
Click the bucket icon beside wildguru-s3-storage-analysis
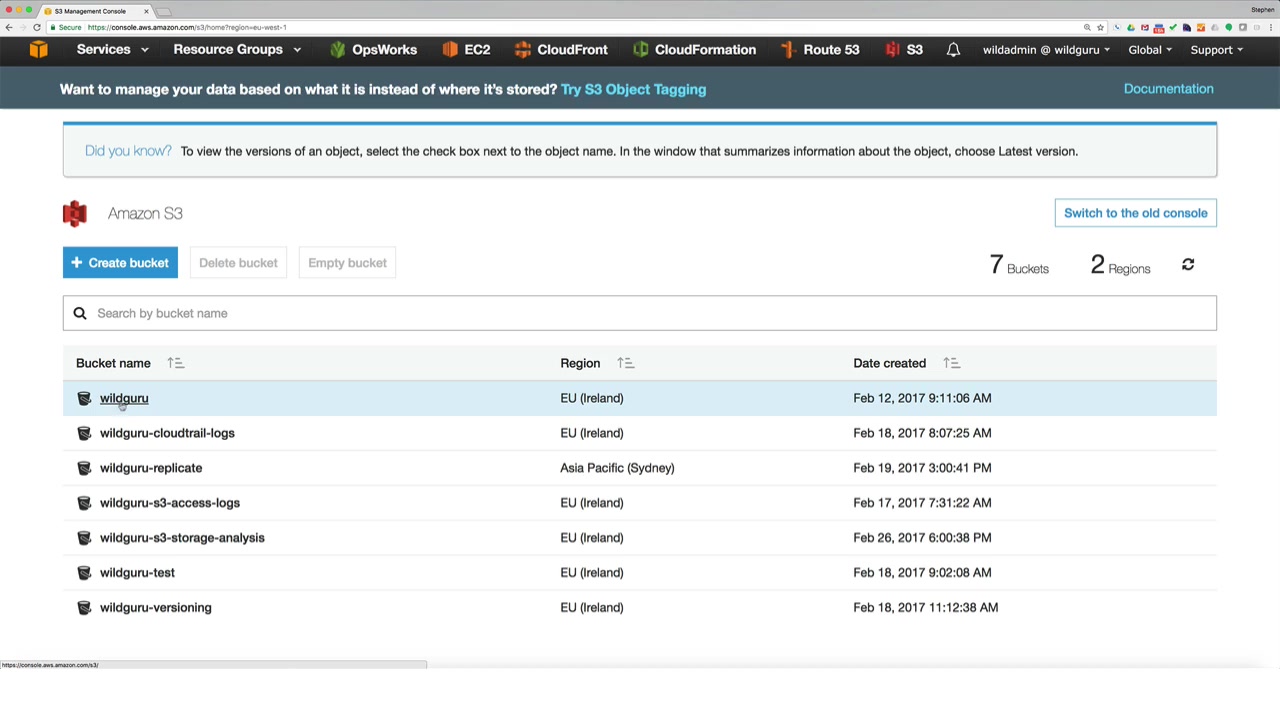[84, 538]
